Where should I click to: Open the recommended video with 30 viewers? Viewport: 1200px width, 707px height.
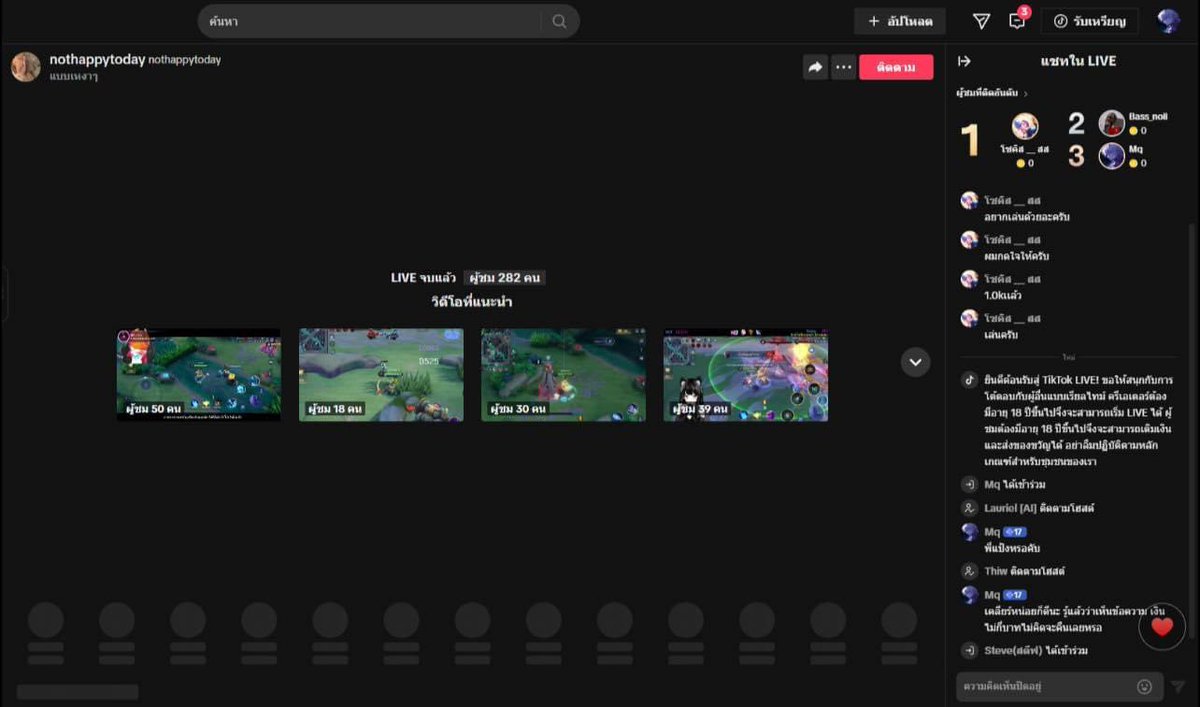click(x=564, y=375)
